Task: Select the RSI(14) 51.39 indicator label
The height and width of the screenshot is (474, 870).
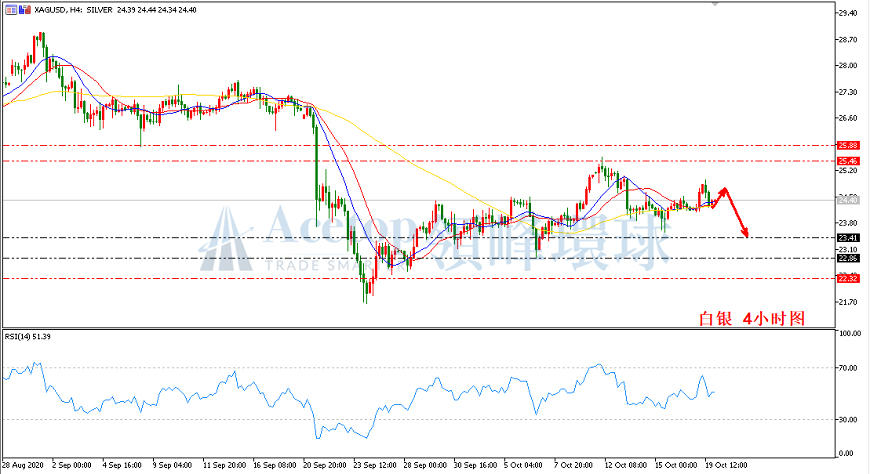Action: pyautogui.click(x=28, y=336)
